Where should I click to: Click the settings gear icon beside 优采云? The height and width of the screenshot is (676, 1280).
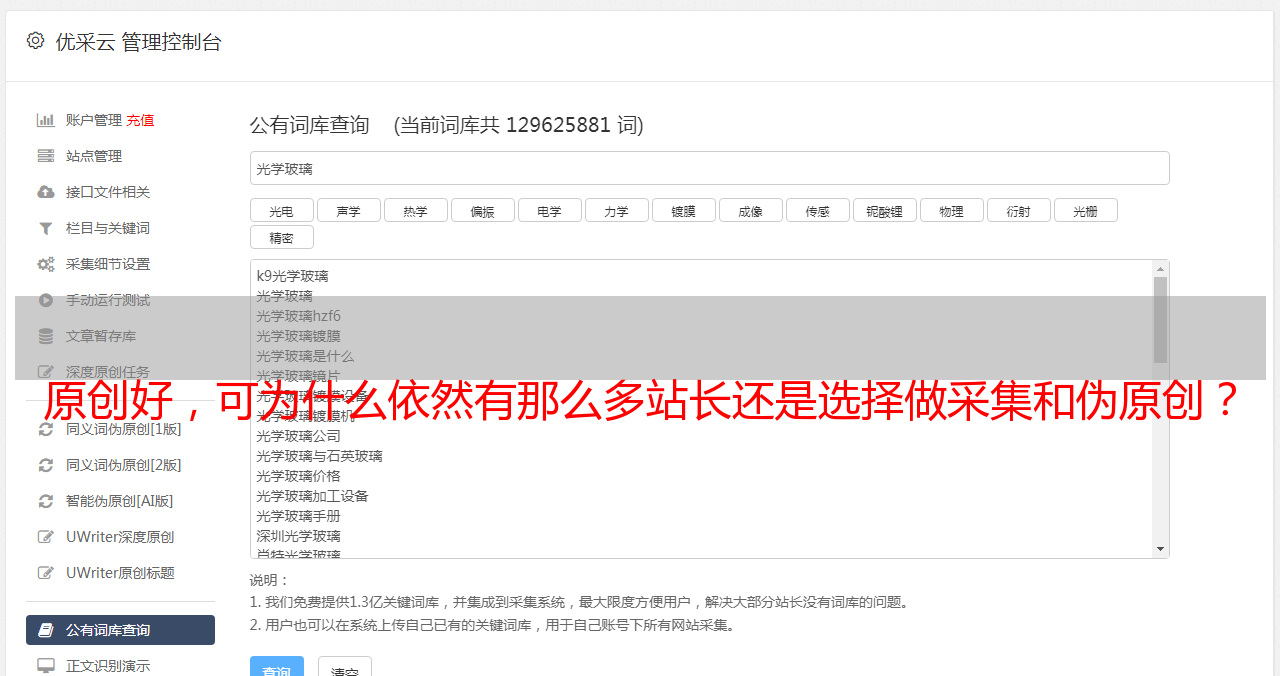tap(36, 41)
